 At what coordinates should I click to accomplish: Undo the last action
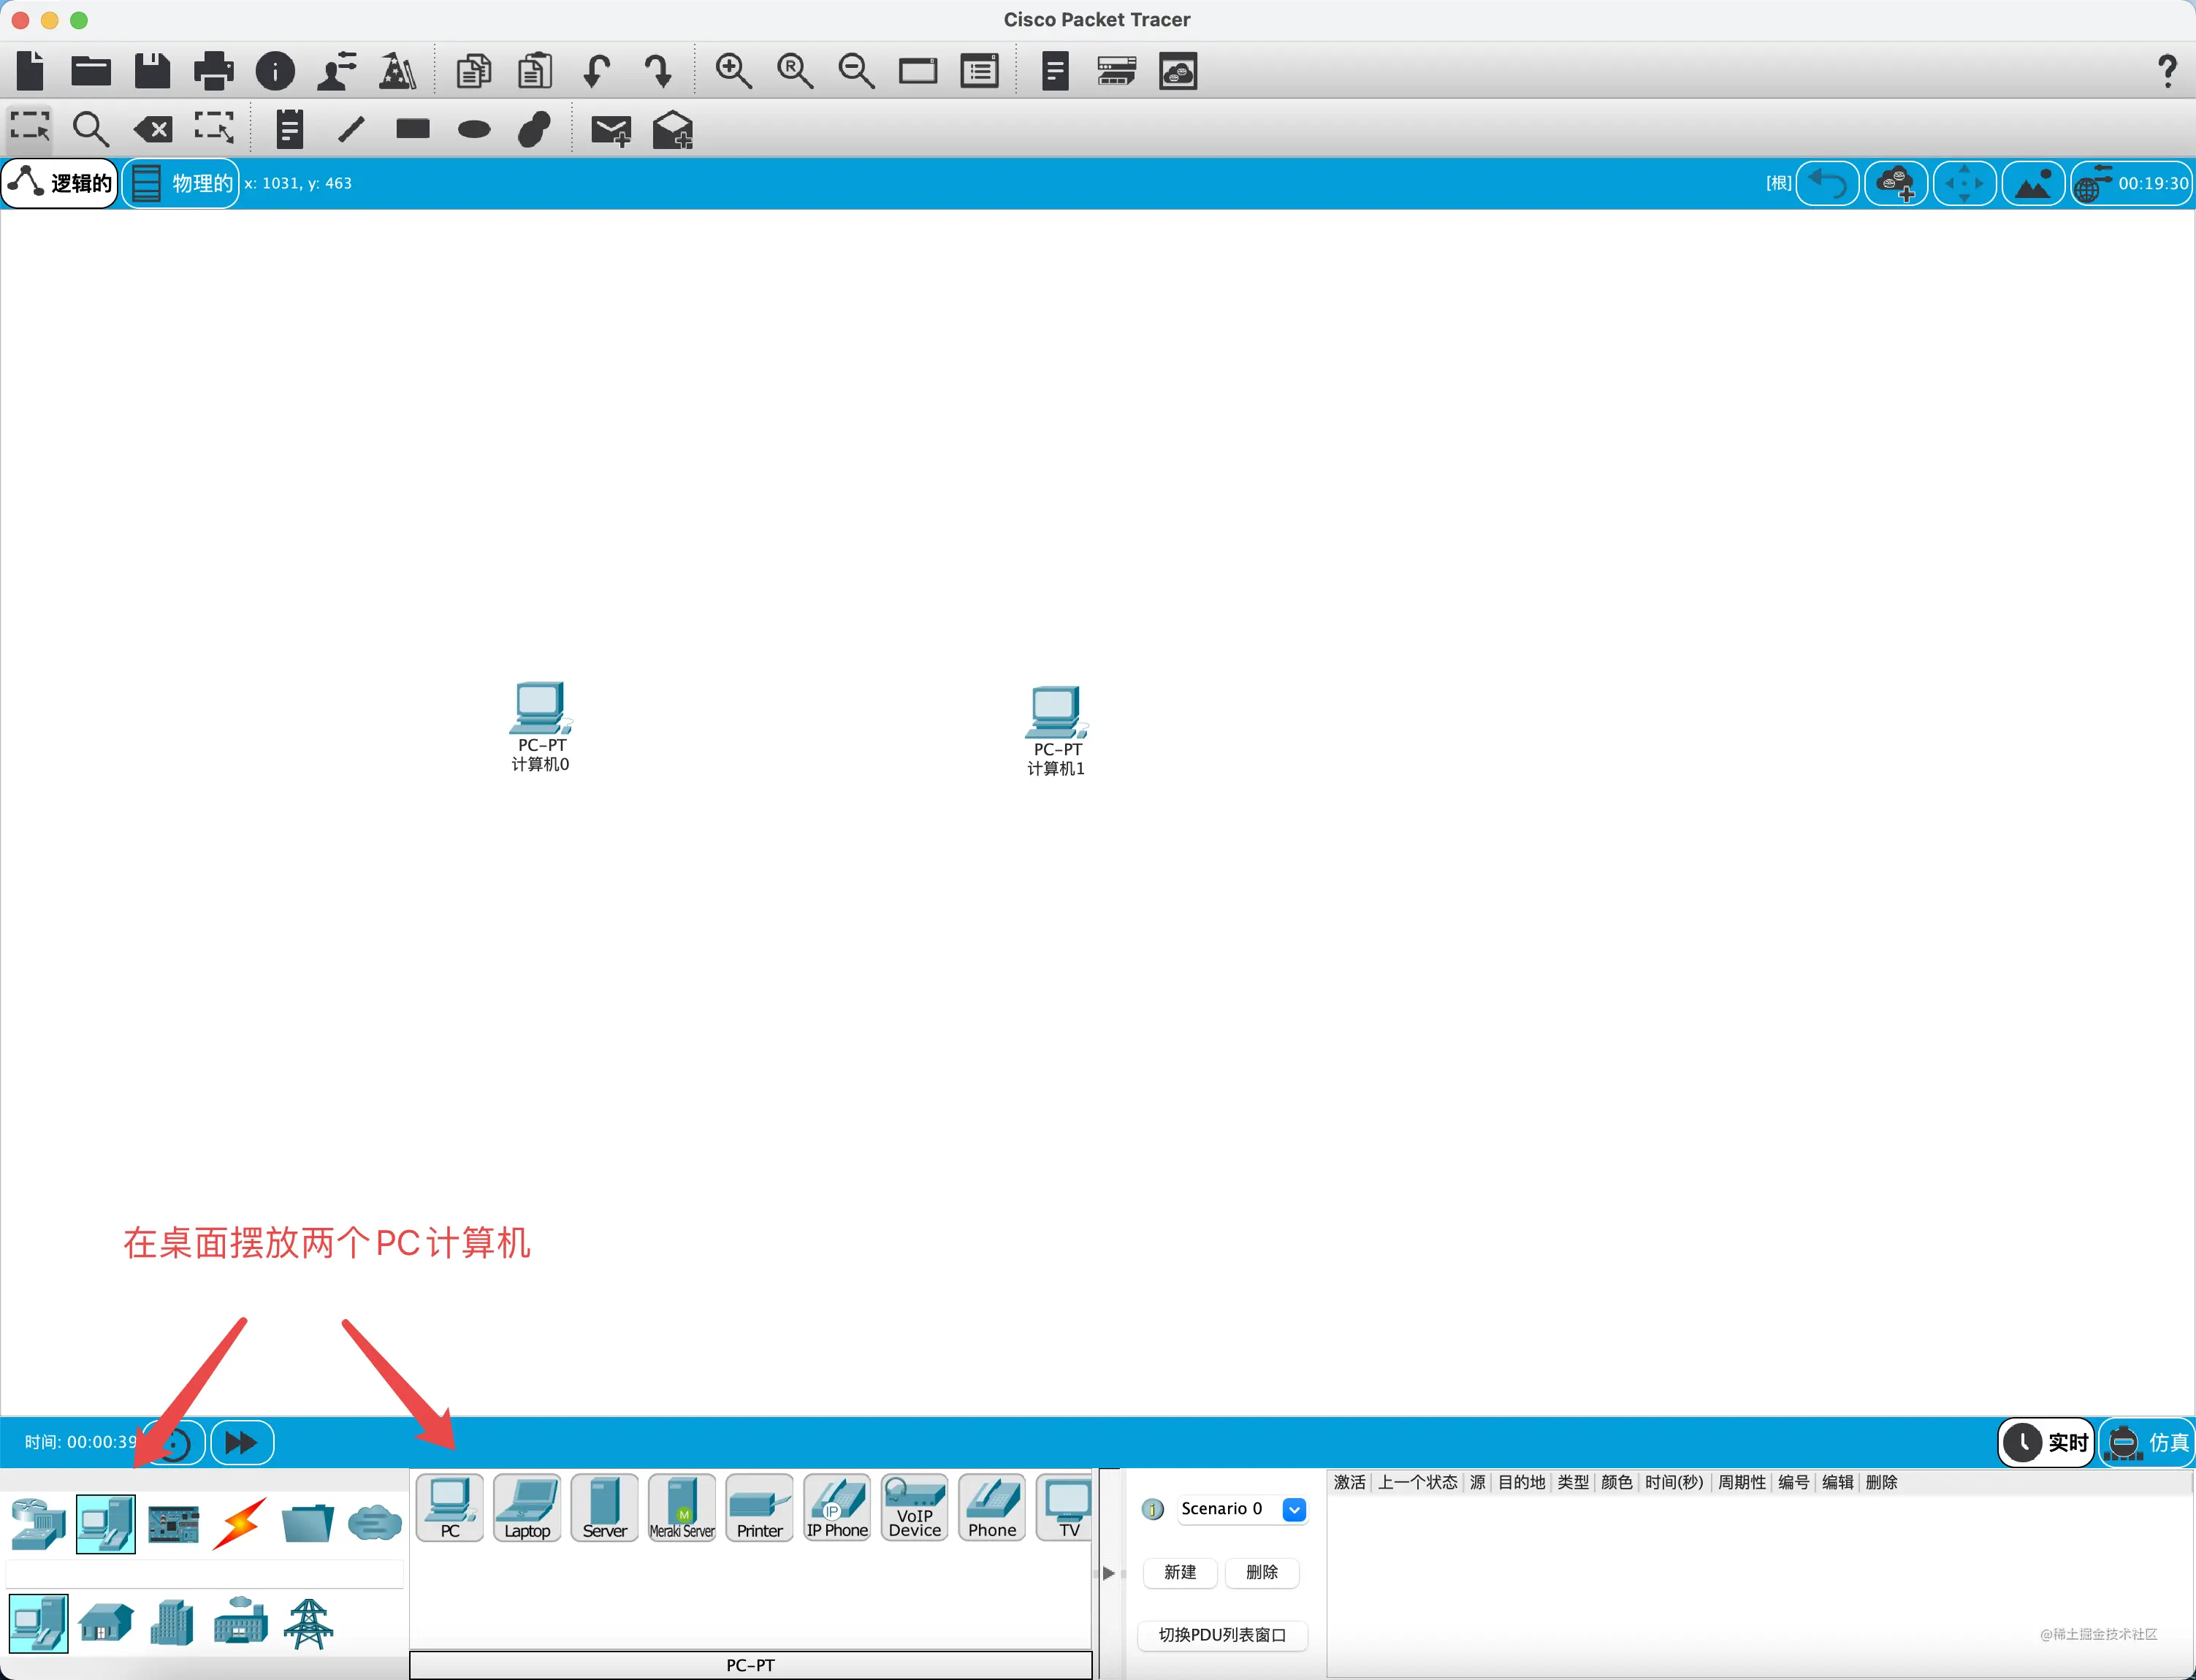click(596, 71)
